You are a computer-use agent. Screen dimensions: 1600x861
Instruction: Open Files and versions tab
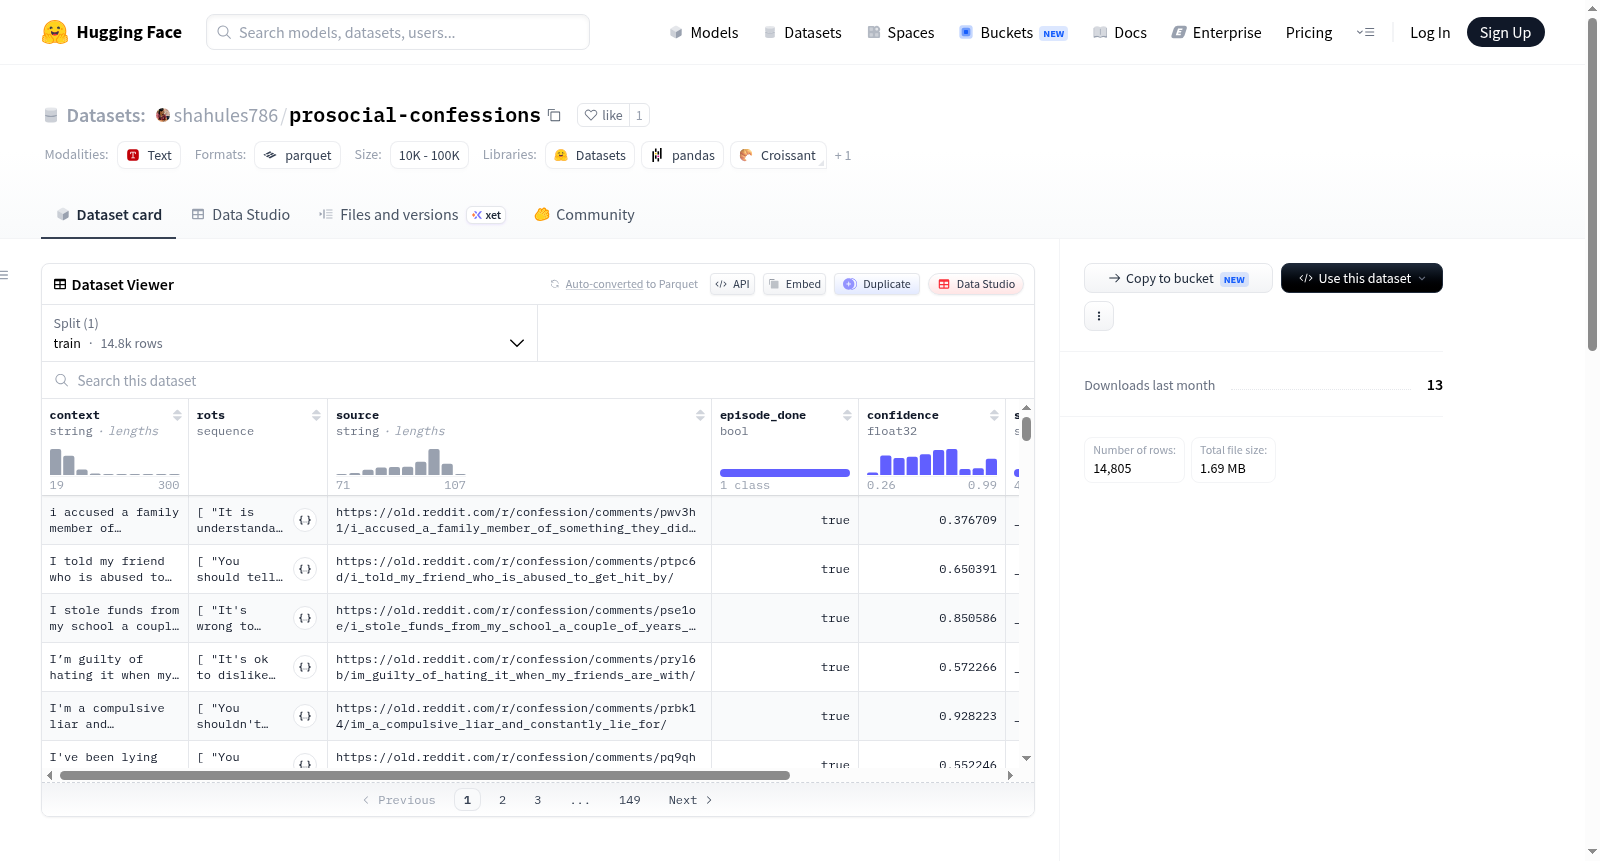(x=412, y=214)
